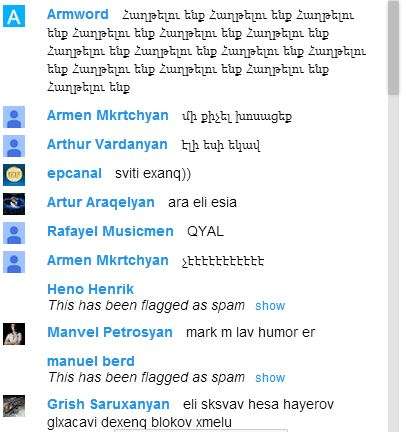Open Arthur Vardanyan's username link

tap(107, 144)
